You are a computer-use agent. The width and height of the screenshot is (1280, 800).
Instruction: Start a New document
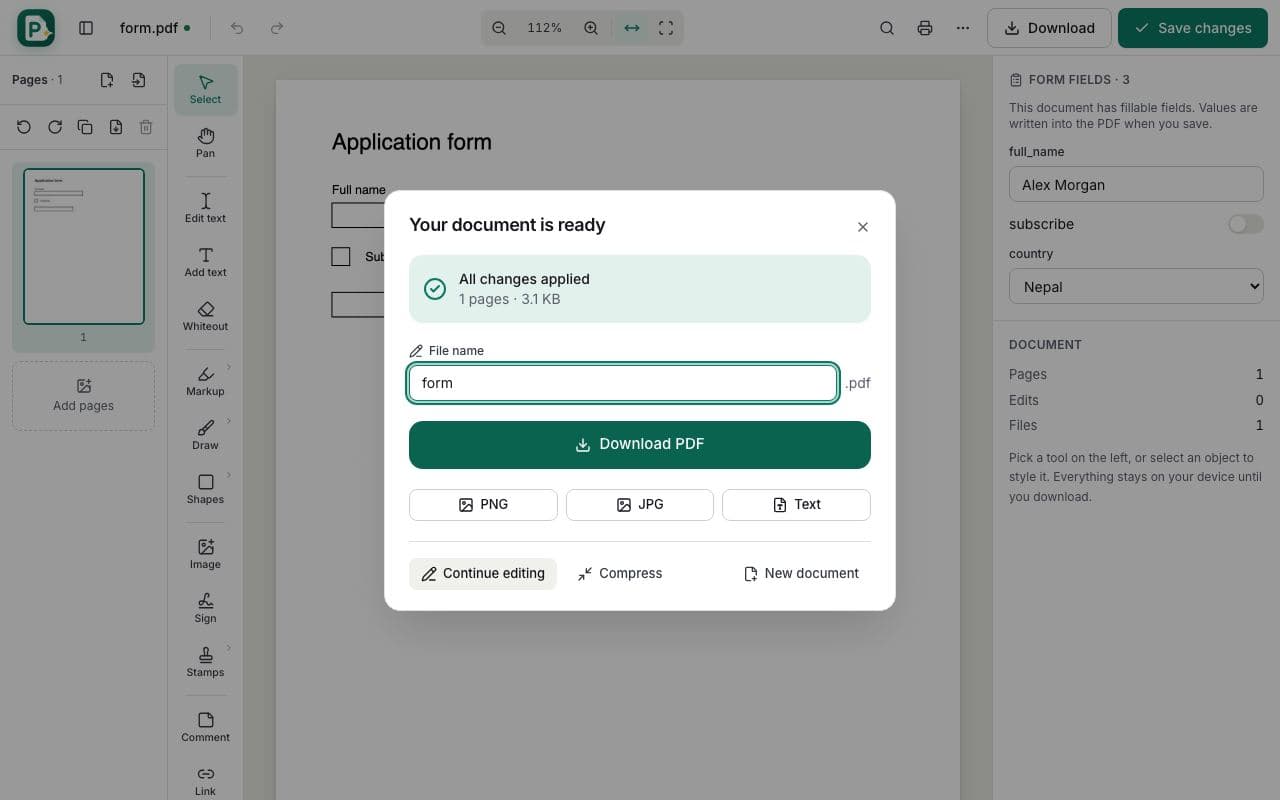tap(801, 574)
